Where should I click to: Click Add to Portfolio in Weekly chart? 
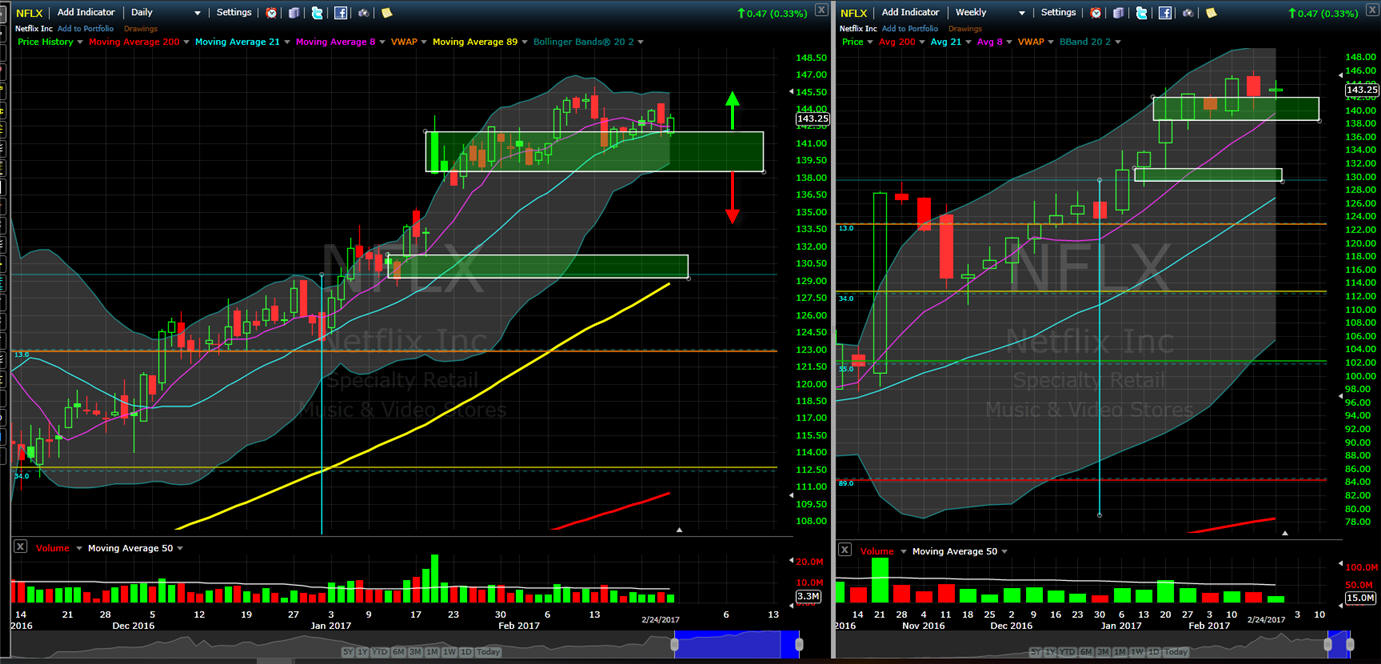[x=910, y=29]
